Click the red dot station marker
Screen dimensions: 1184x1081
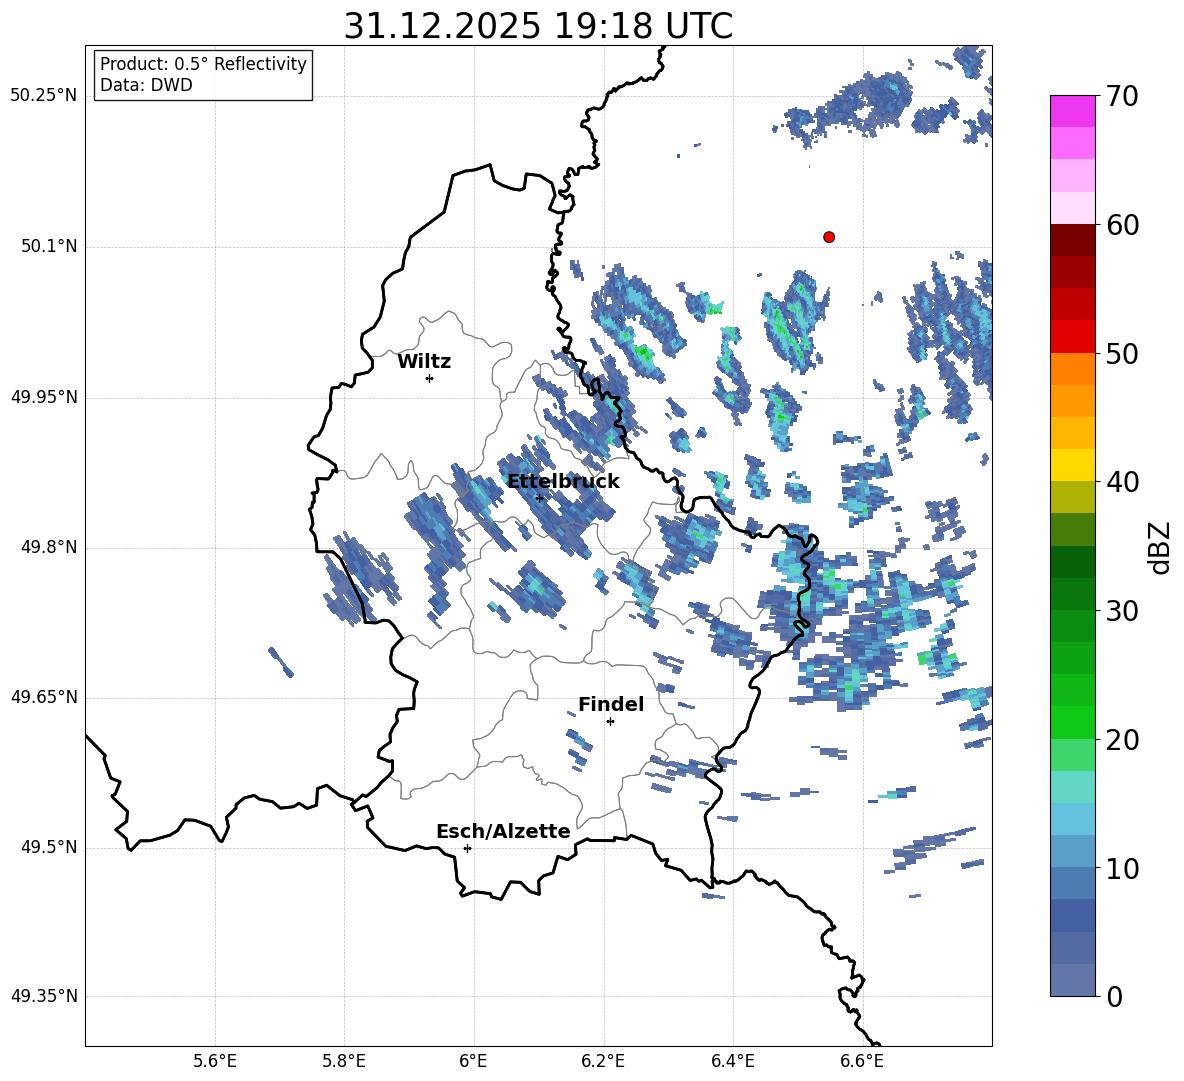pos(829,237)
